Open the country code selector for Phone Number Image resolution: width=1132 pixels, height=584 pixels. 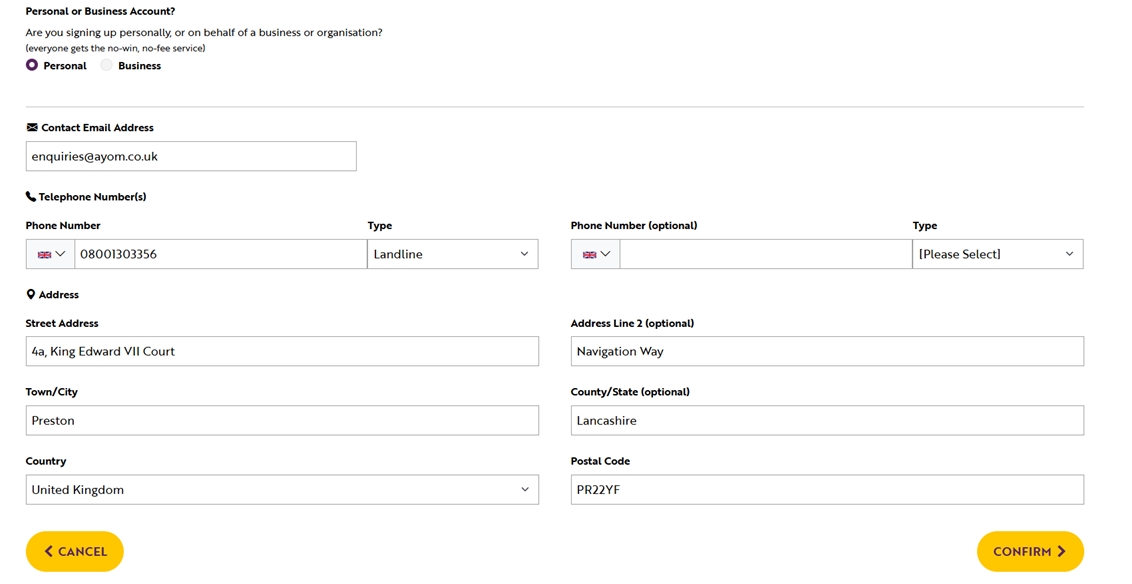tap(49, 253)
